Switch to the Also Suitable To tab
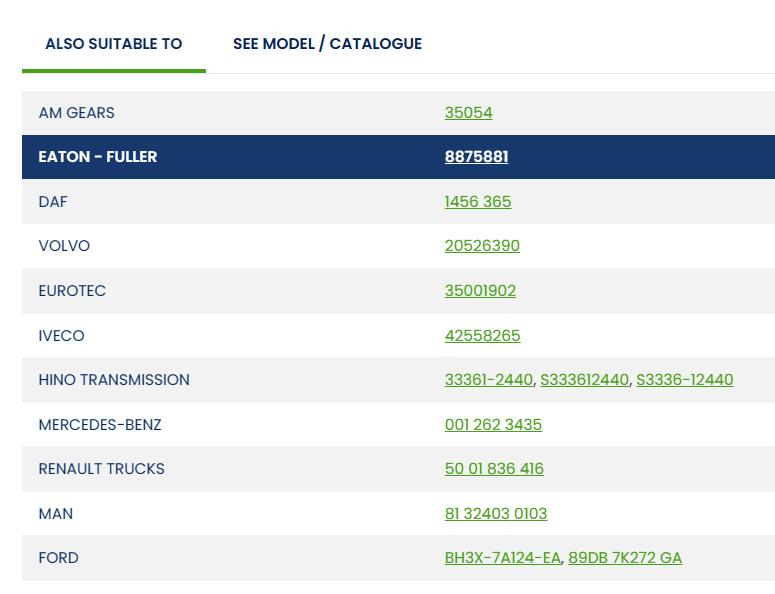Image resolution: width=775 pixels, height=594 pixels. [x=113, y=44]
